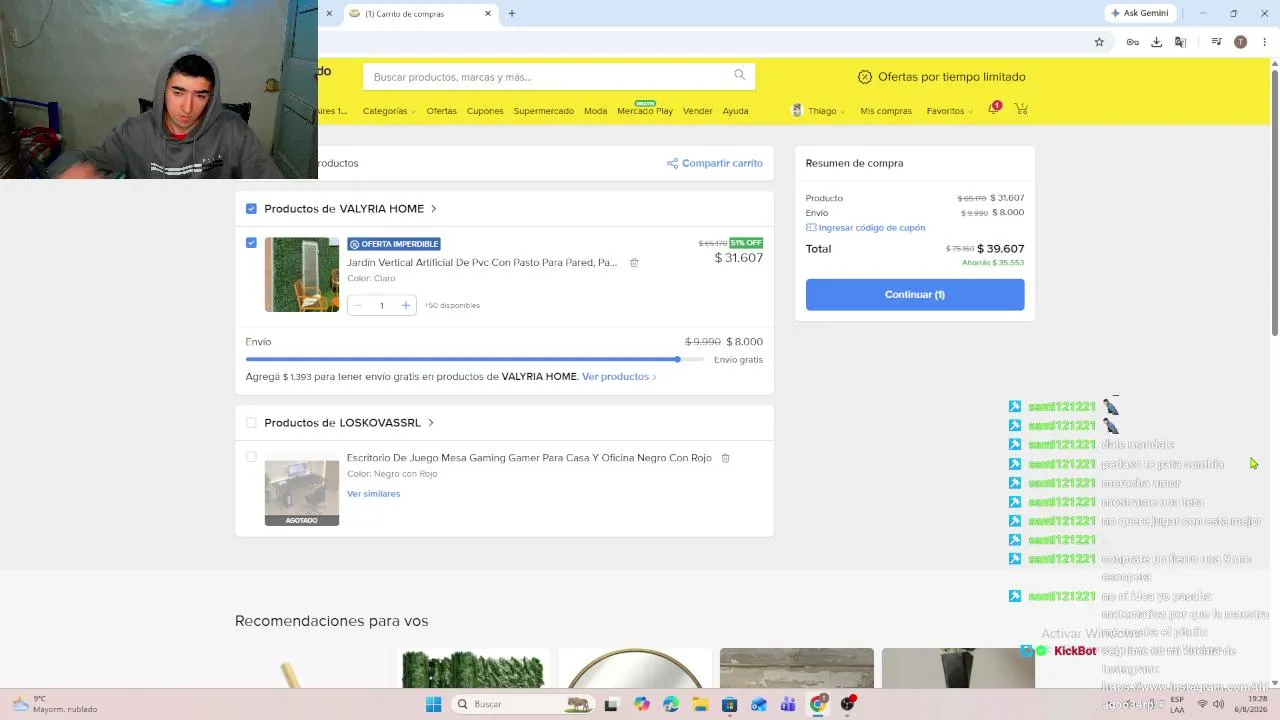
Task: Open the password key icon in Chrome toolbar
Action: 1132,42
